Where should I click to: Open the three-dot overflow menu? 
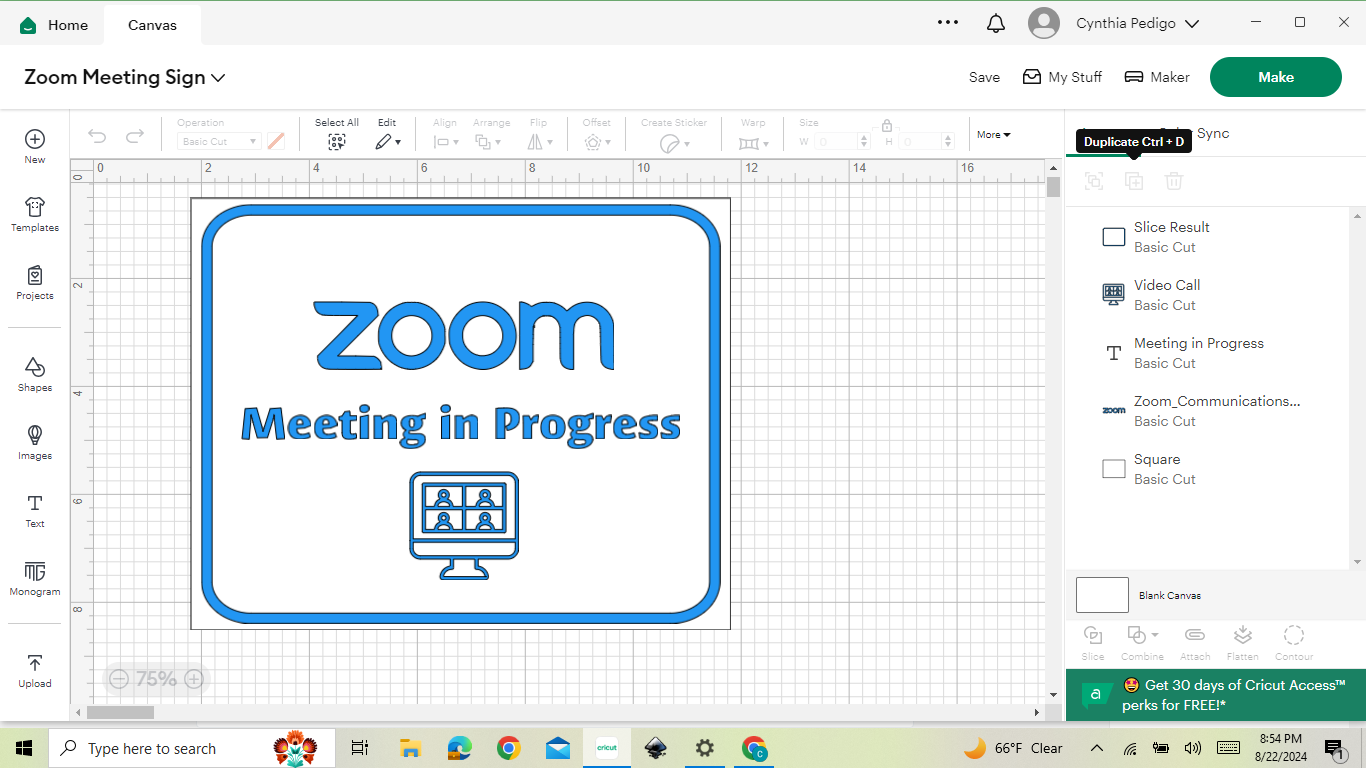click(948, 22)
